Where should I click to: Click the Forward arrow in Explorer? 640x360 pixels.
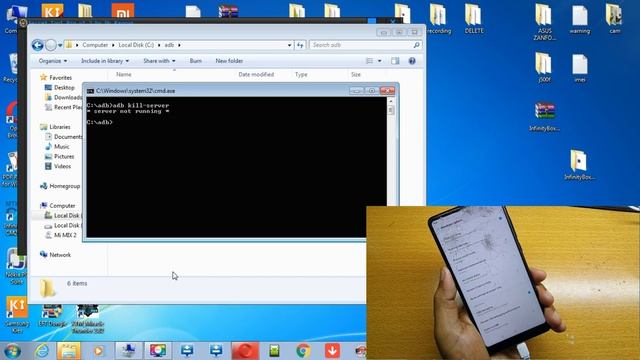point(51,45)
